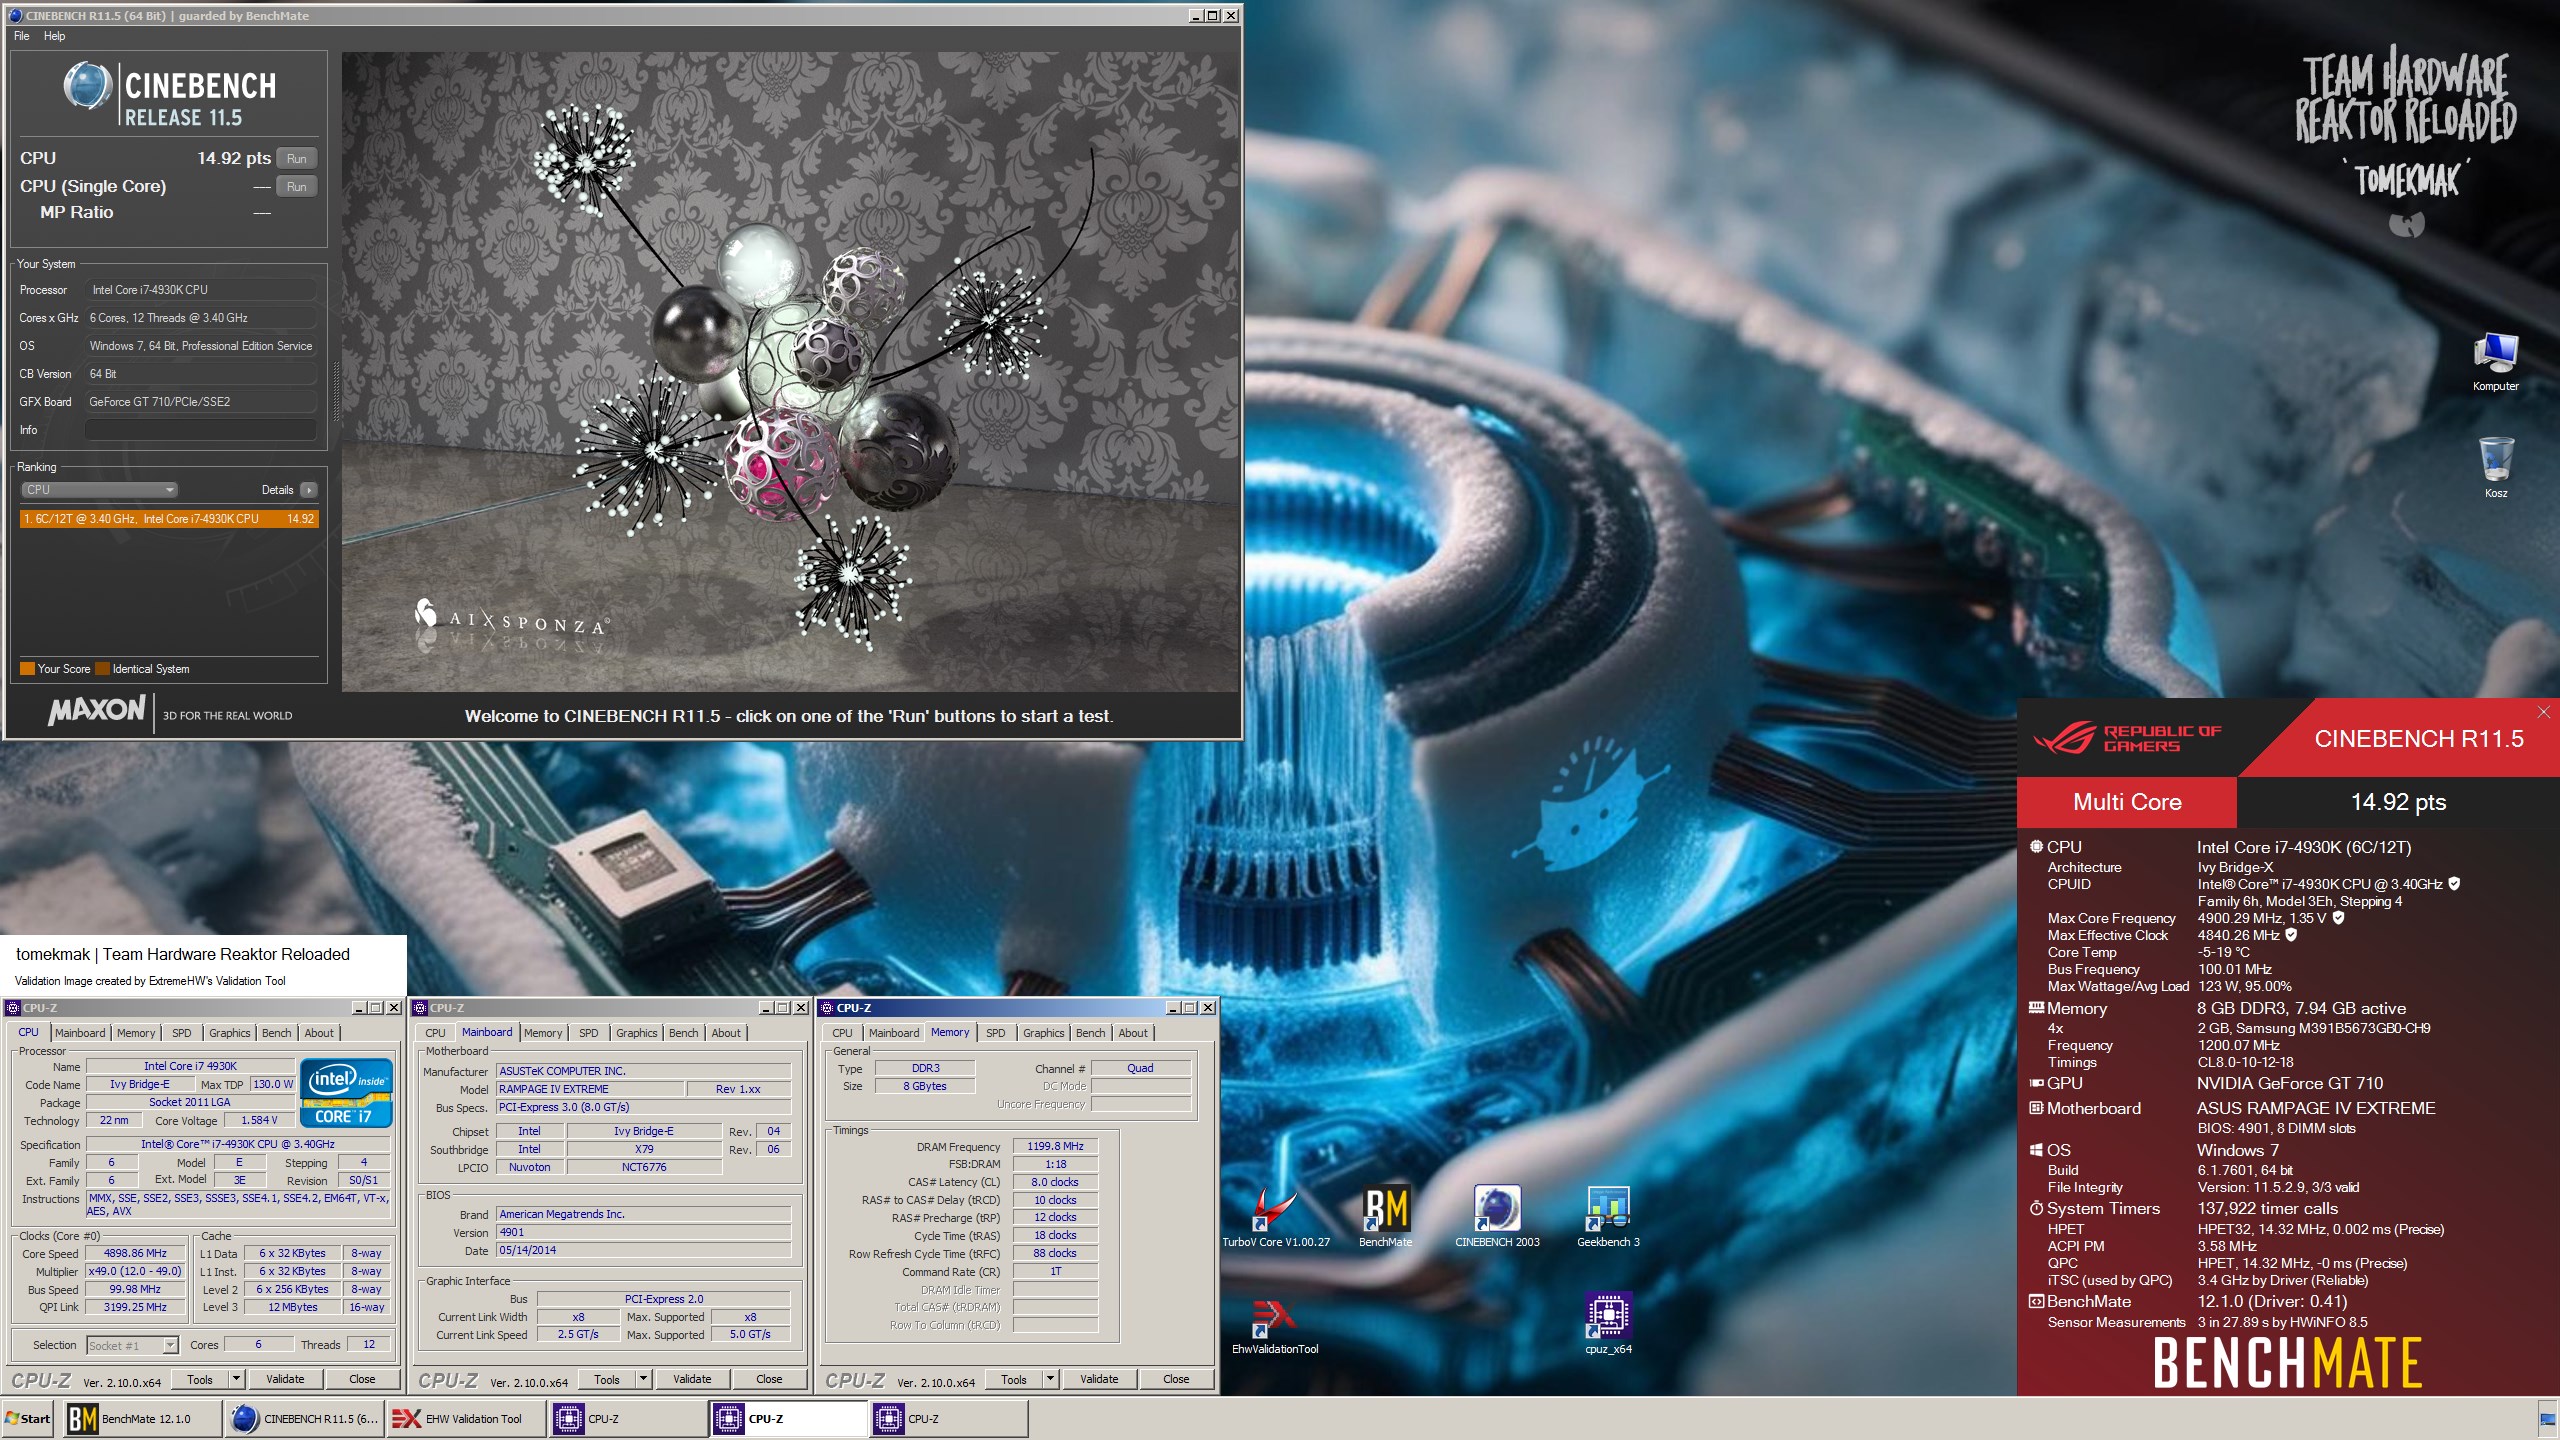Expand Tools dropdown arrow in Memory window
Screen dimensions: 2560x1440
click(x=1051, y=1379)
